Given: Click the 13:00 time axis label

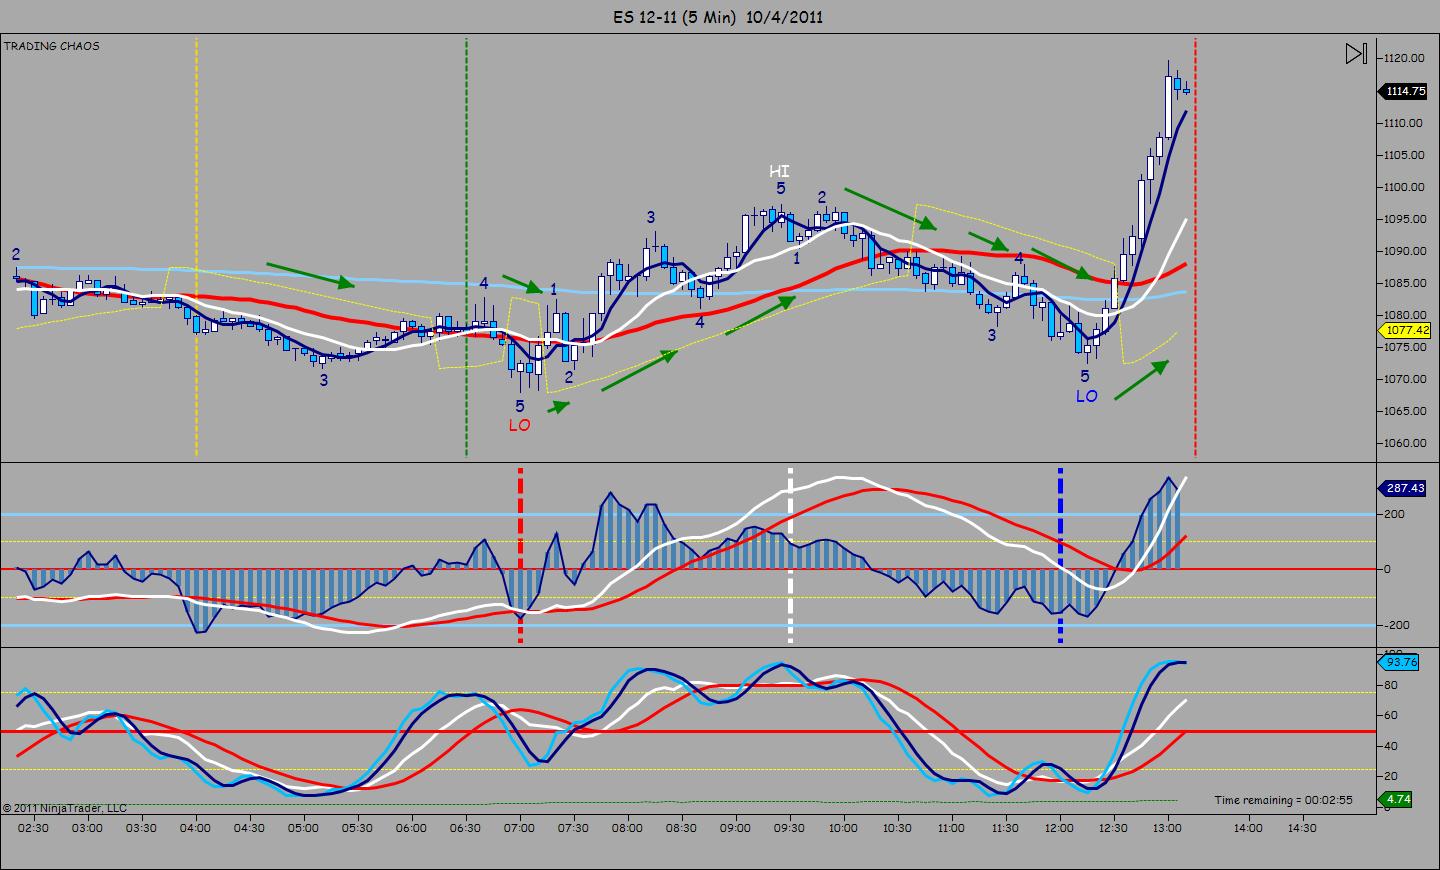Looking at the screenshot, I should (1167, 828).
